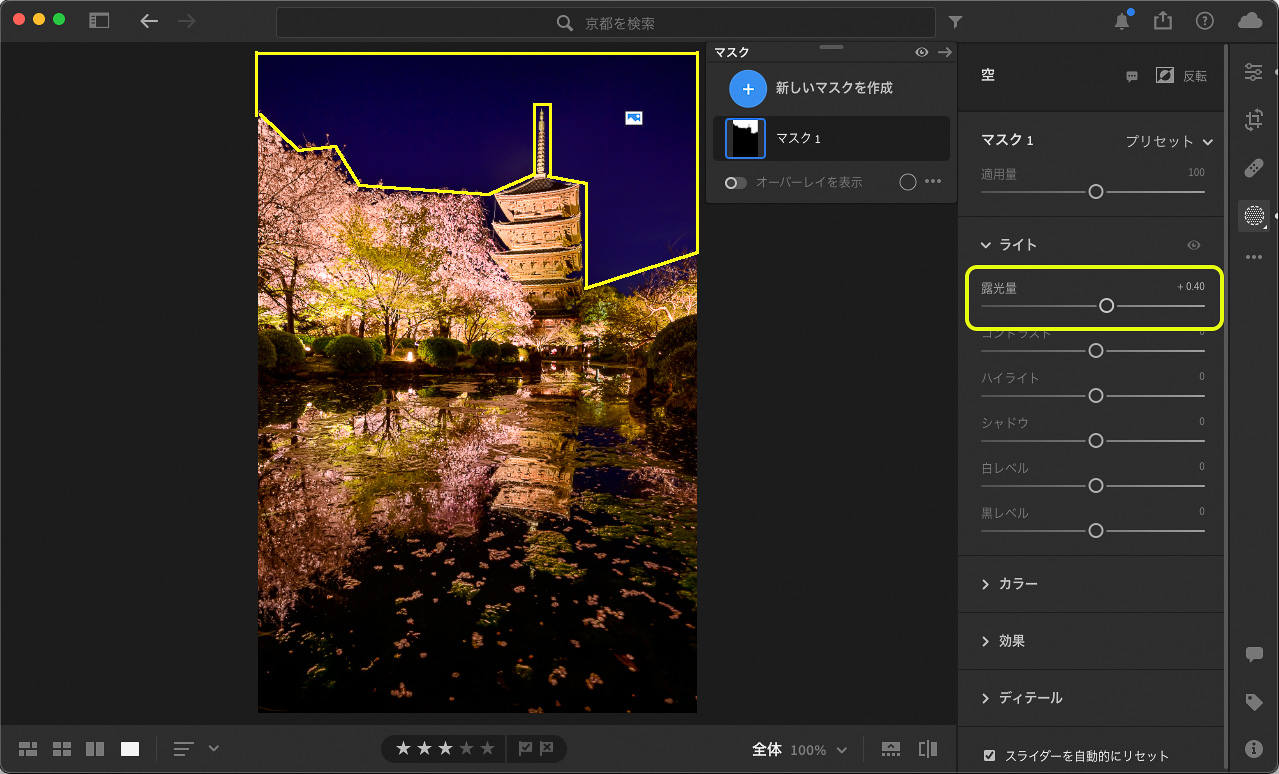Viewport: 1279px width, 774px height.
Task: Select マスク 1 thumbnail in mask list
Action: [745, 138]
